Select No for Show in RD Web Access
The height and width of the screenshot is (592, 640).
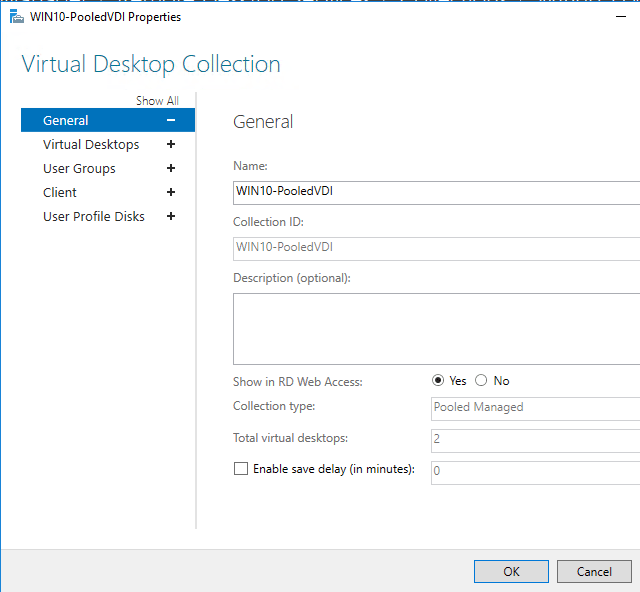point(481,380)
